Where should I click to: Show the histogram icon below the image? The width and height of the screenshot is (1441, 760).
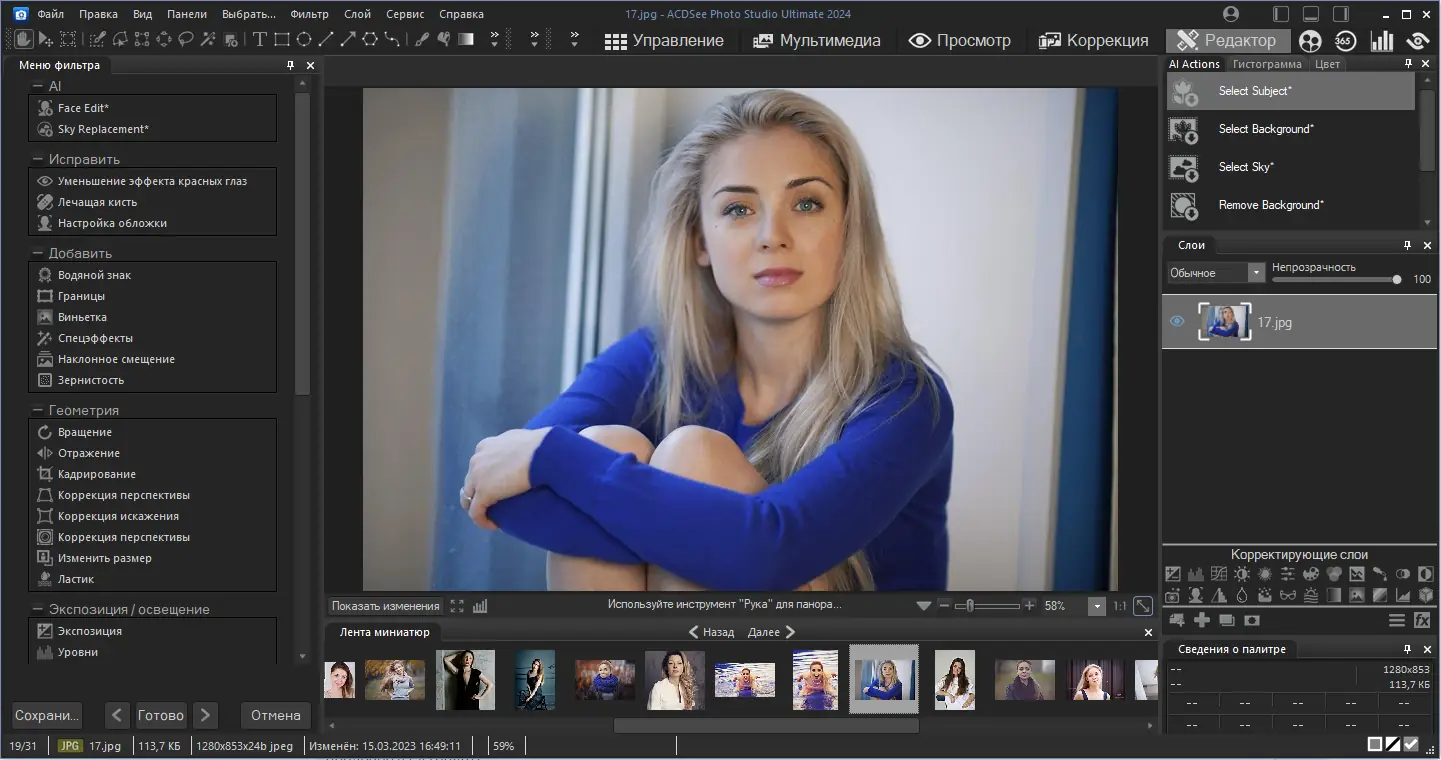[x=480, y=606]
